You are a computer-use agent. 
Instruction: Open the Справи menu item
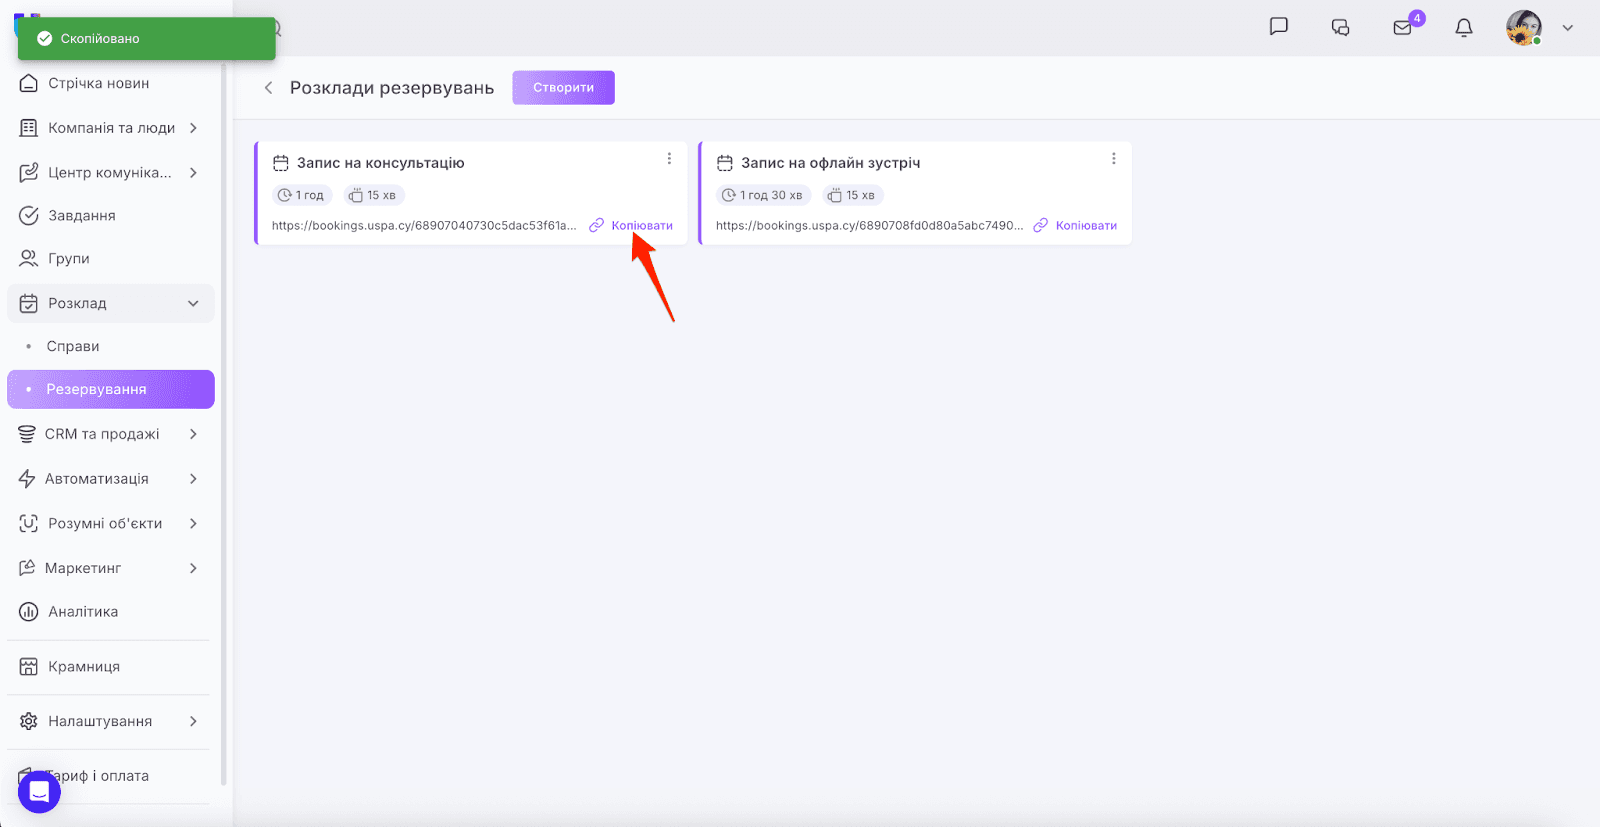pos(73,346)
